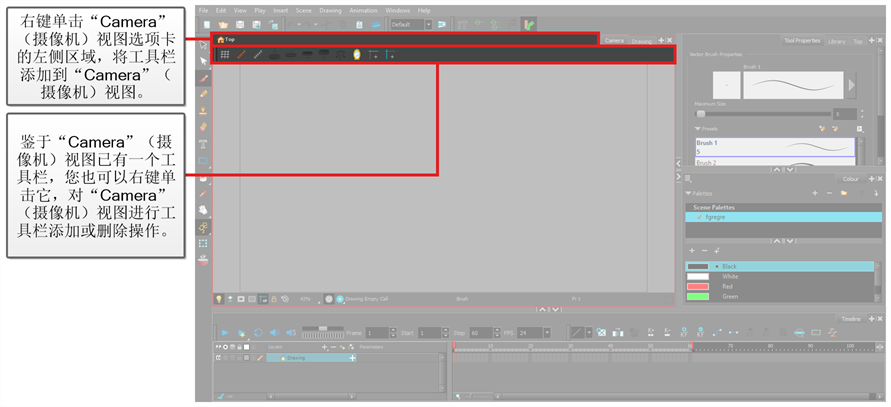Viewport: 891px width, 407px height.
Task: Switch to the Library tab
Action: pyautogui.click(x=836, y=41)
